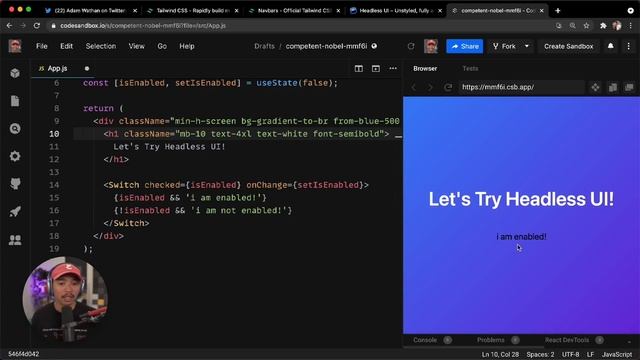640x360 pixels.
Task: Click the 'Let's Try Headless UI!' heading in preview
Action: pos(521,200)
